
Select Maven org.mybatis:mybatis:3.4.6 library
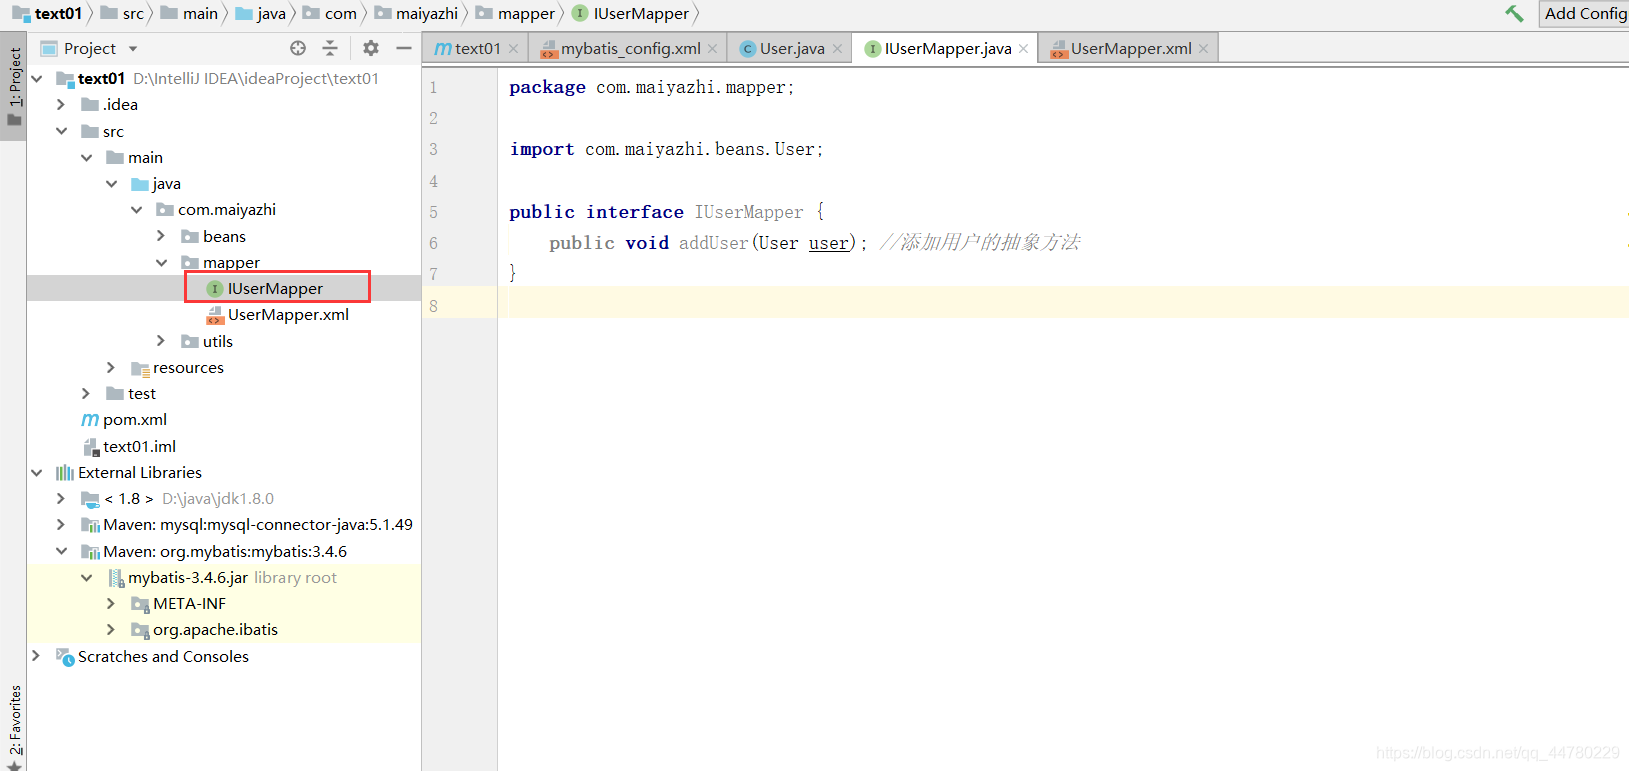point(225,551)
